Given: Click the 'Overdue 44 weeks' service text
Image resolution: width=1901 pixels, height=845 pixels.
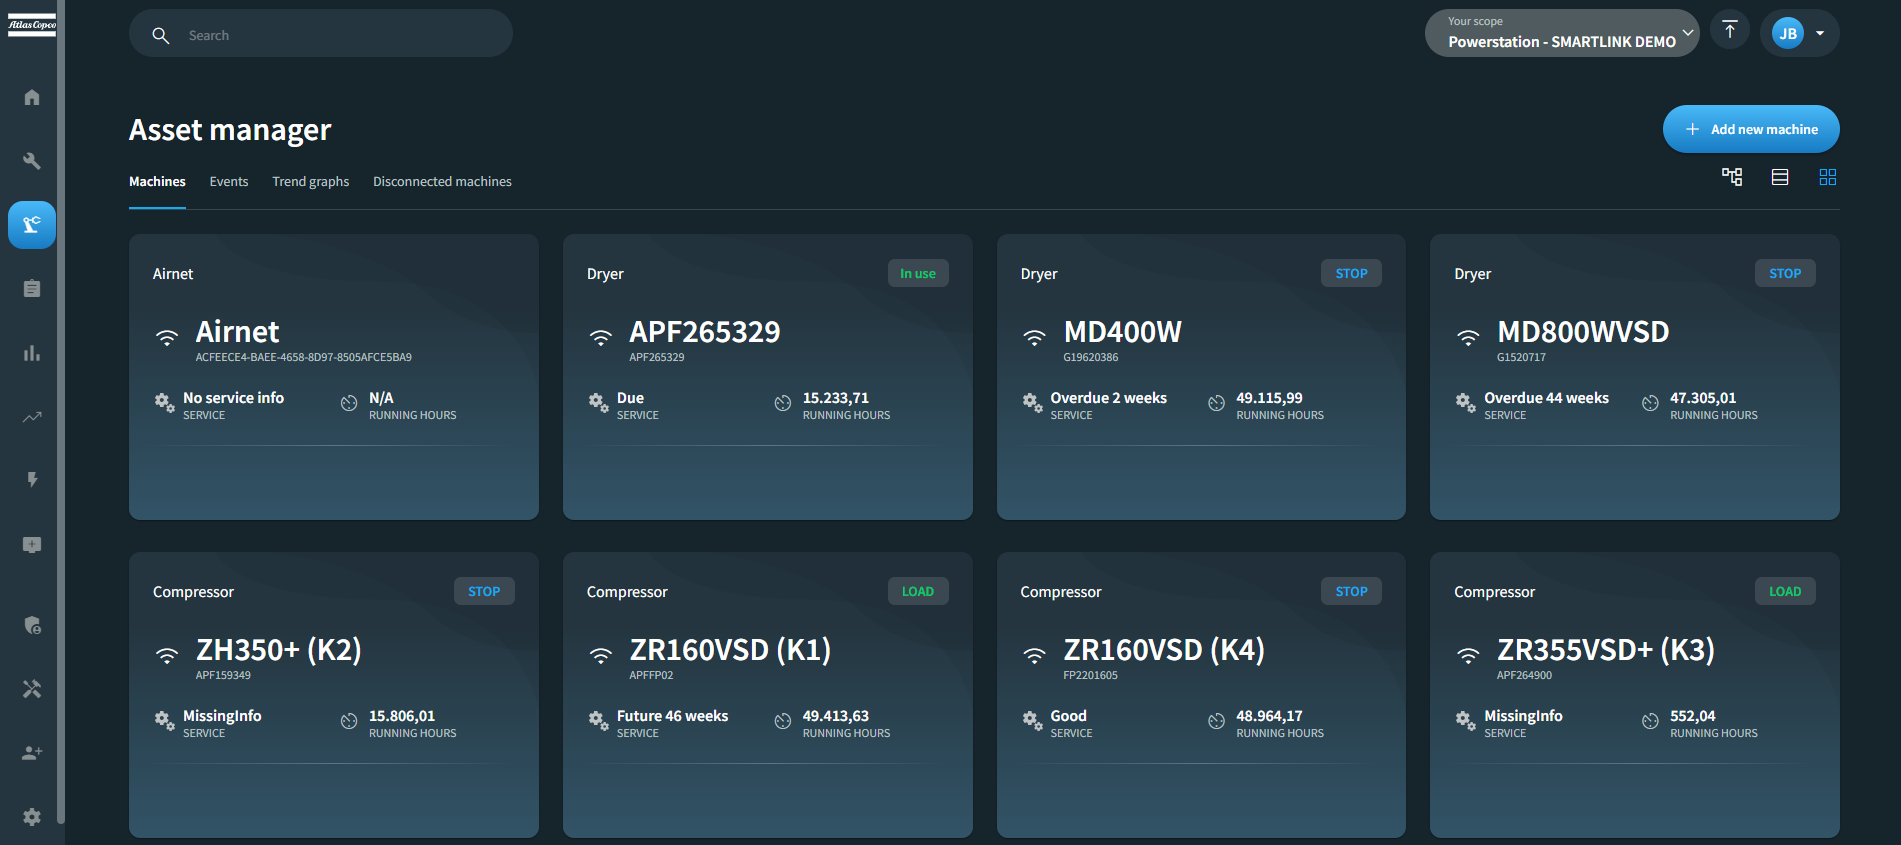Looking at the screenshot, I should 1546,398.
